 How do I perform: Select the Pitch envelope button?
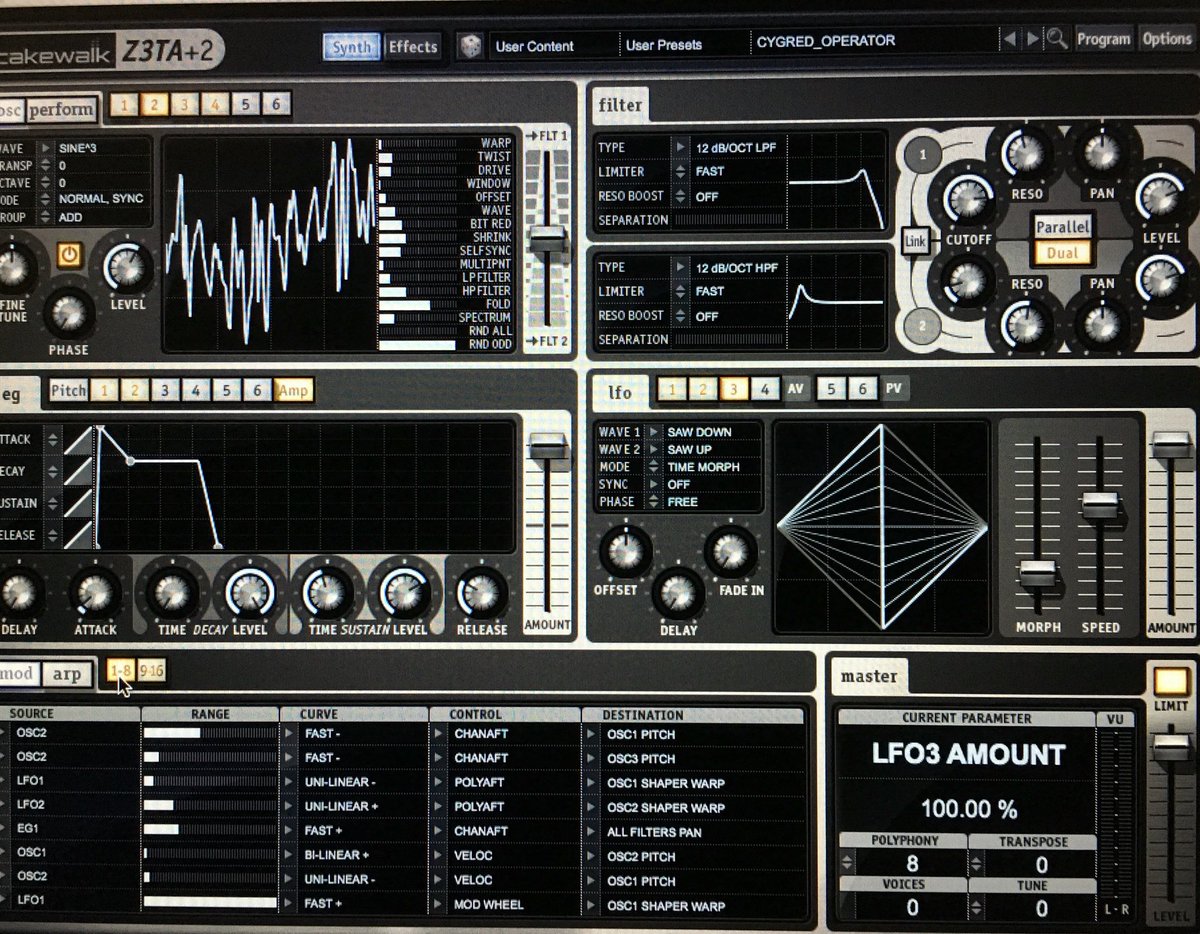tap(69, 391)
